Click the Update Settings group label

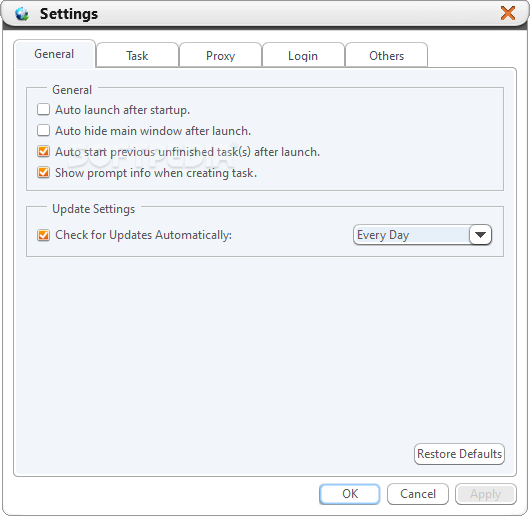coord(93,209)
